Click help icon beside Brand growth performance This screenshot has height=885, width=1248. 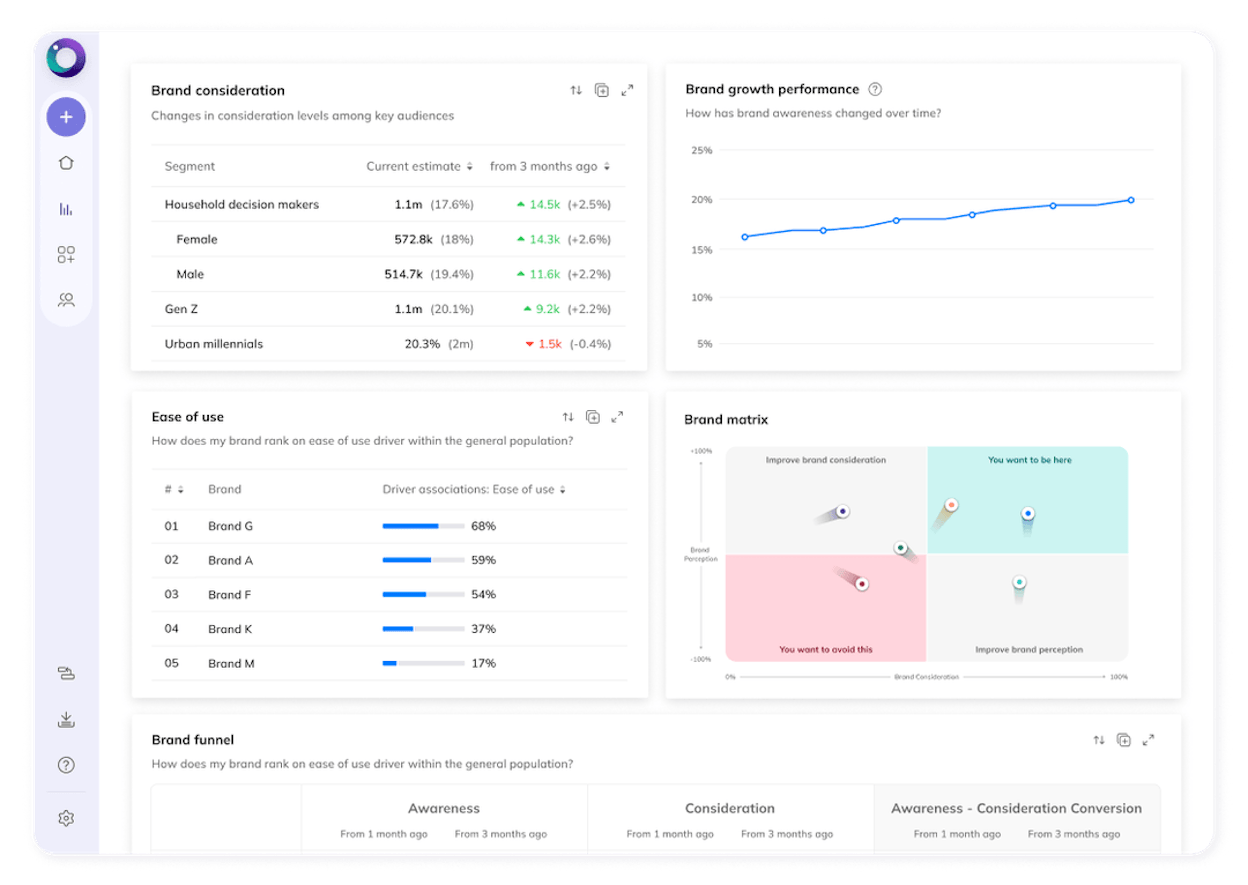875,89
